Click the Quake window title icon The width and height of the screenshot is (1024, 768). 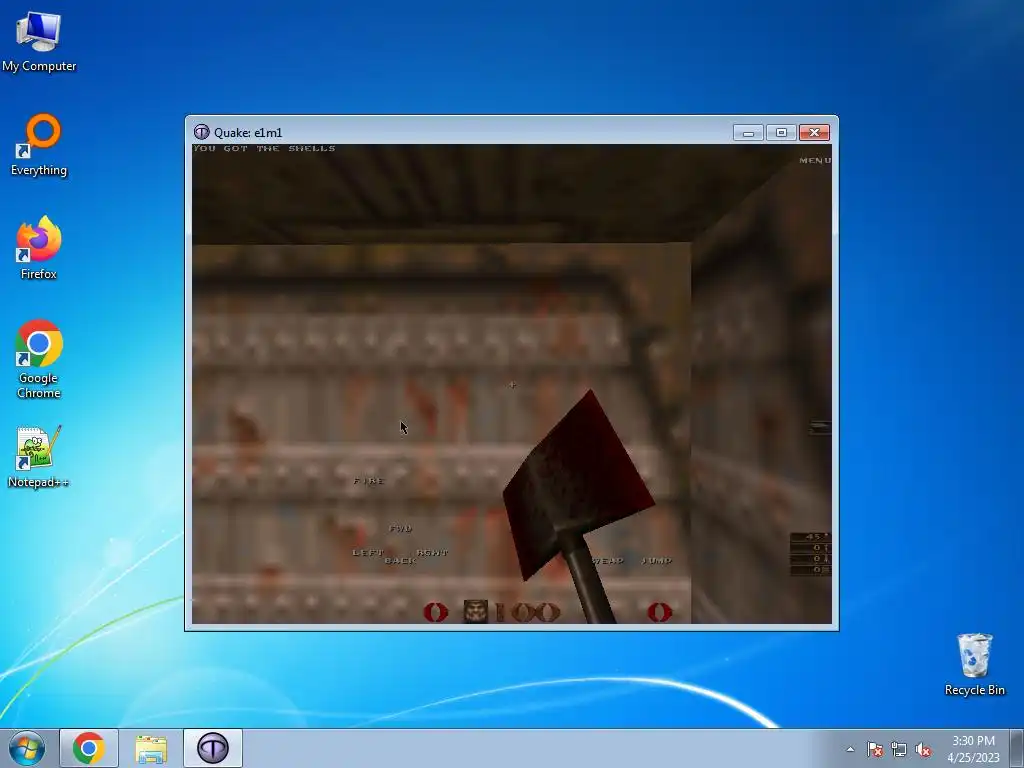[201, 132]
